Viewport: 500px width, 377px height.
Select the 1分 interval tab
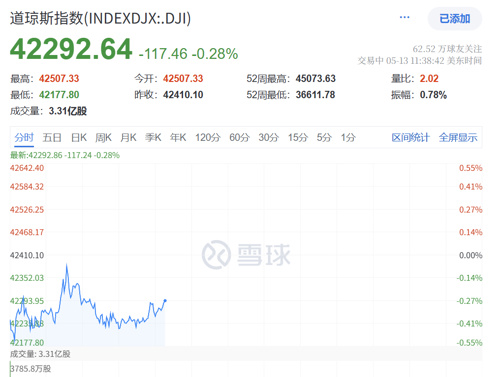click(x=348, y=137)
